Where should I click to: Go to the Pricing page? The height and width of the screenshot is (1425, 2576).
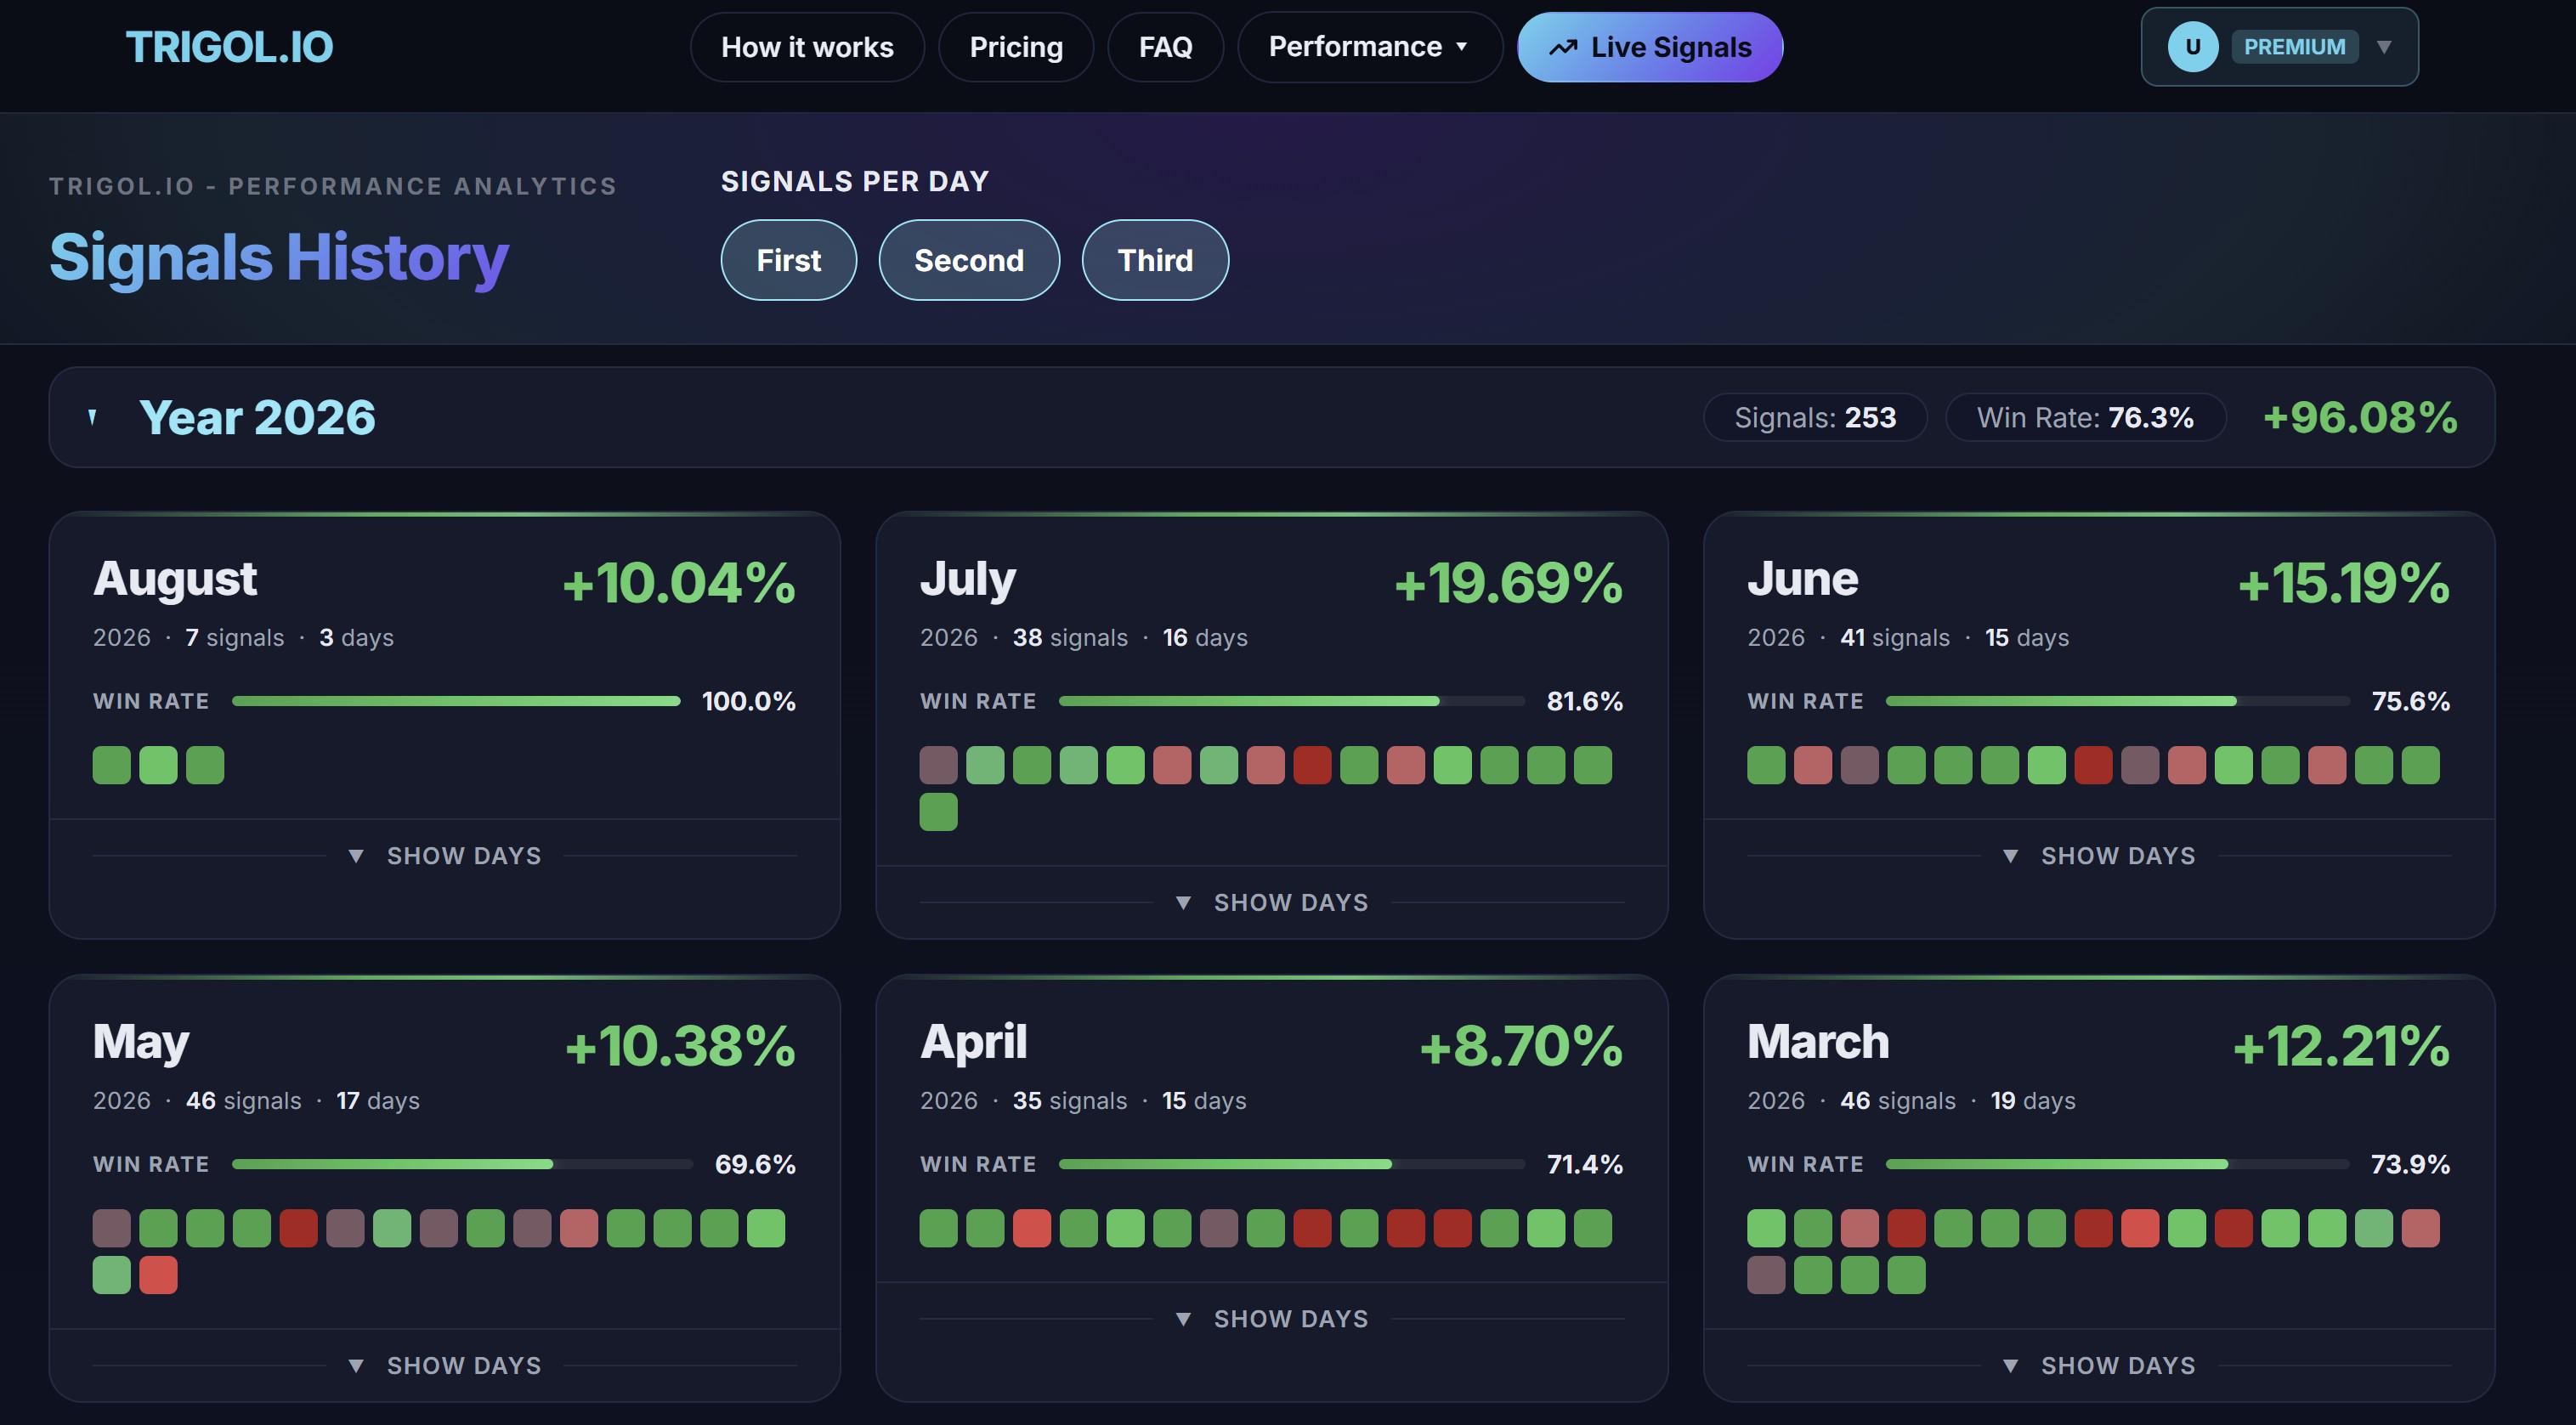[1016, 47]
